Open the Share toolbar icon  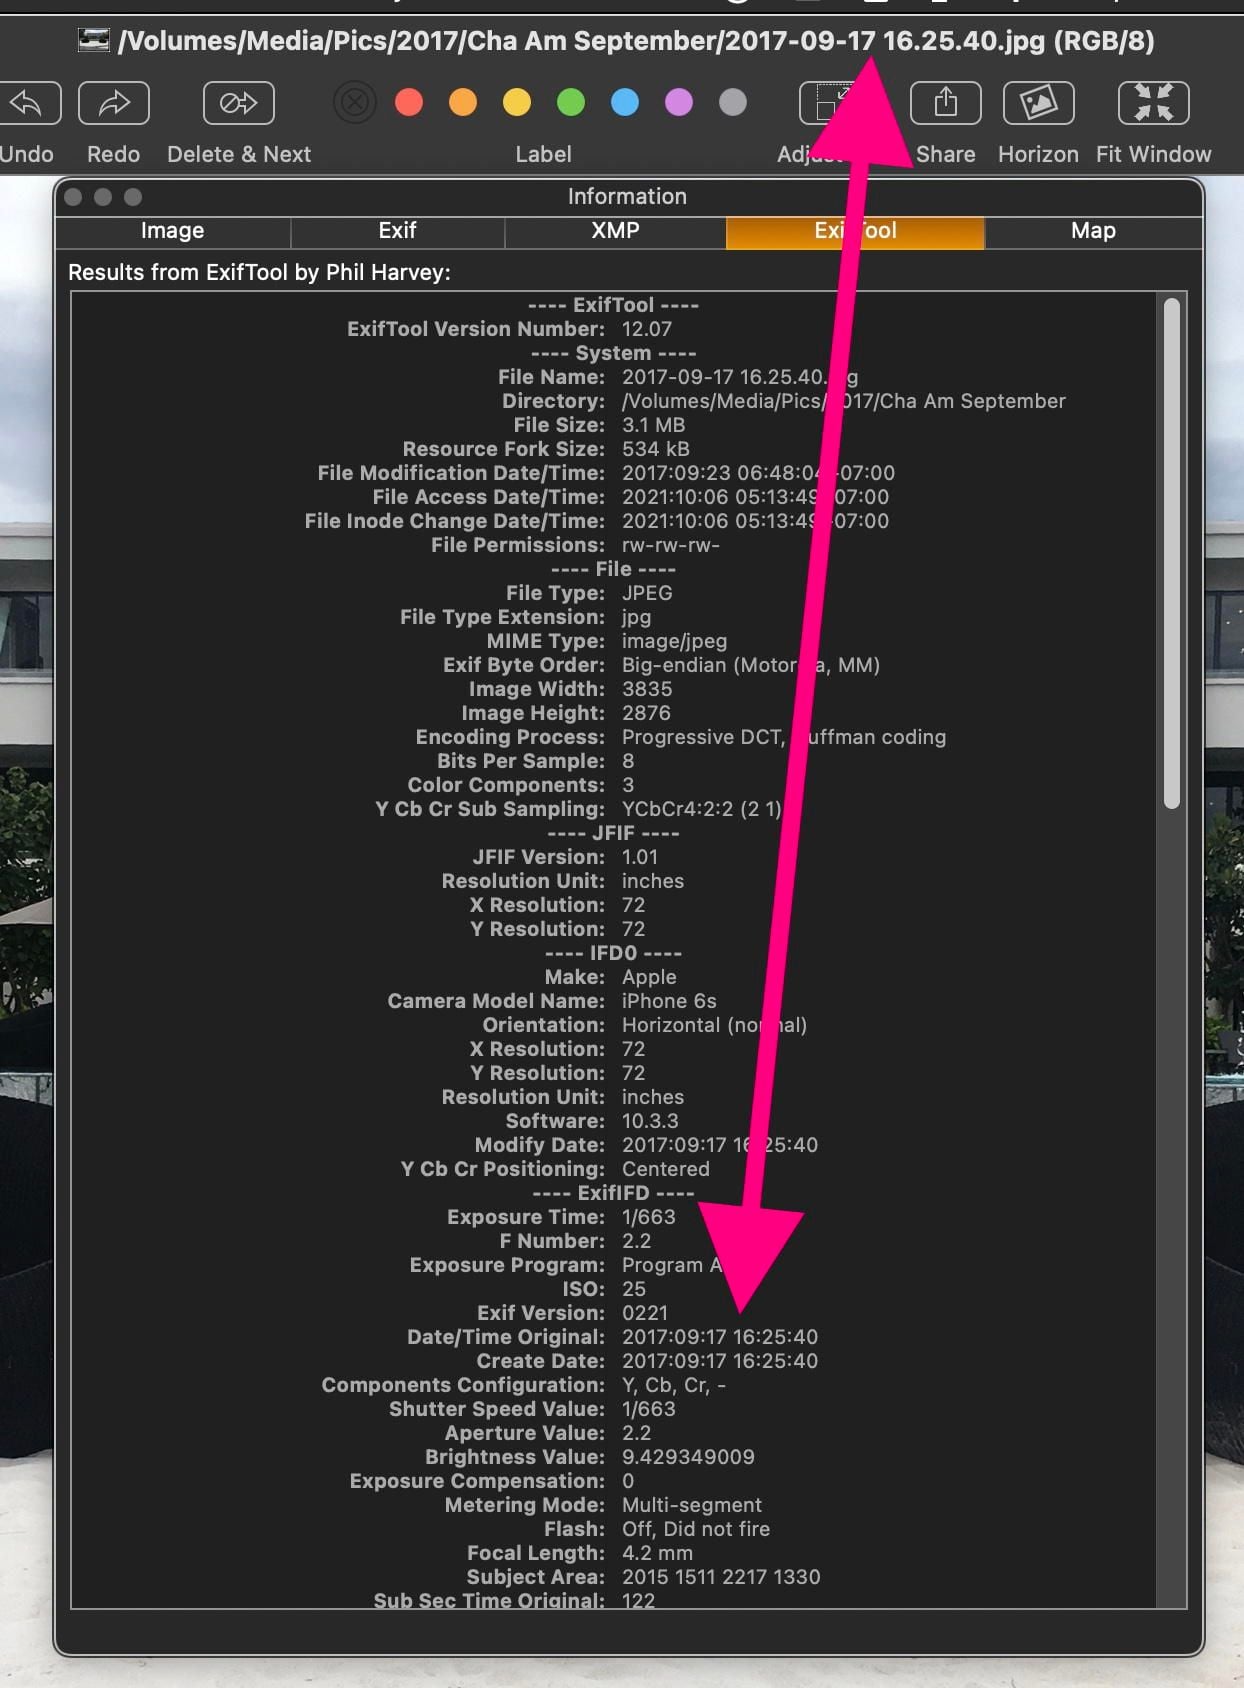pos(946,103)
